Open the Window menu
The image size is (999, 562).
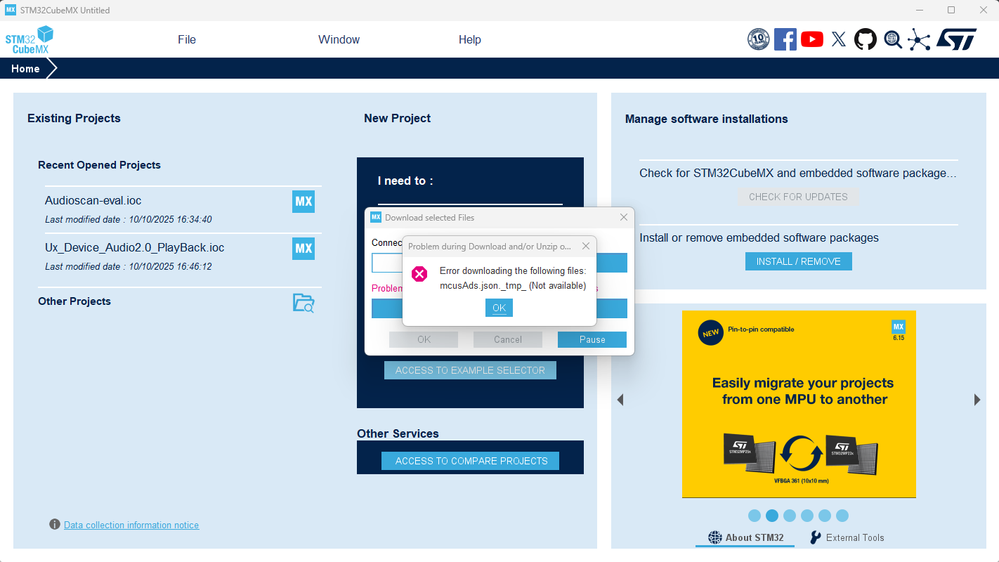click(339, 40)
